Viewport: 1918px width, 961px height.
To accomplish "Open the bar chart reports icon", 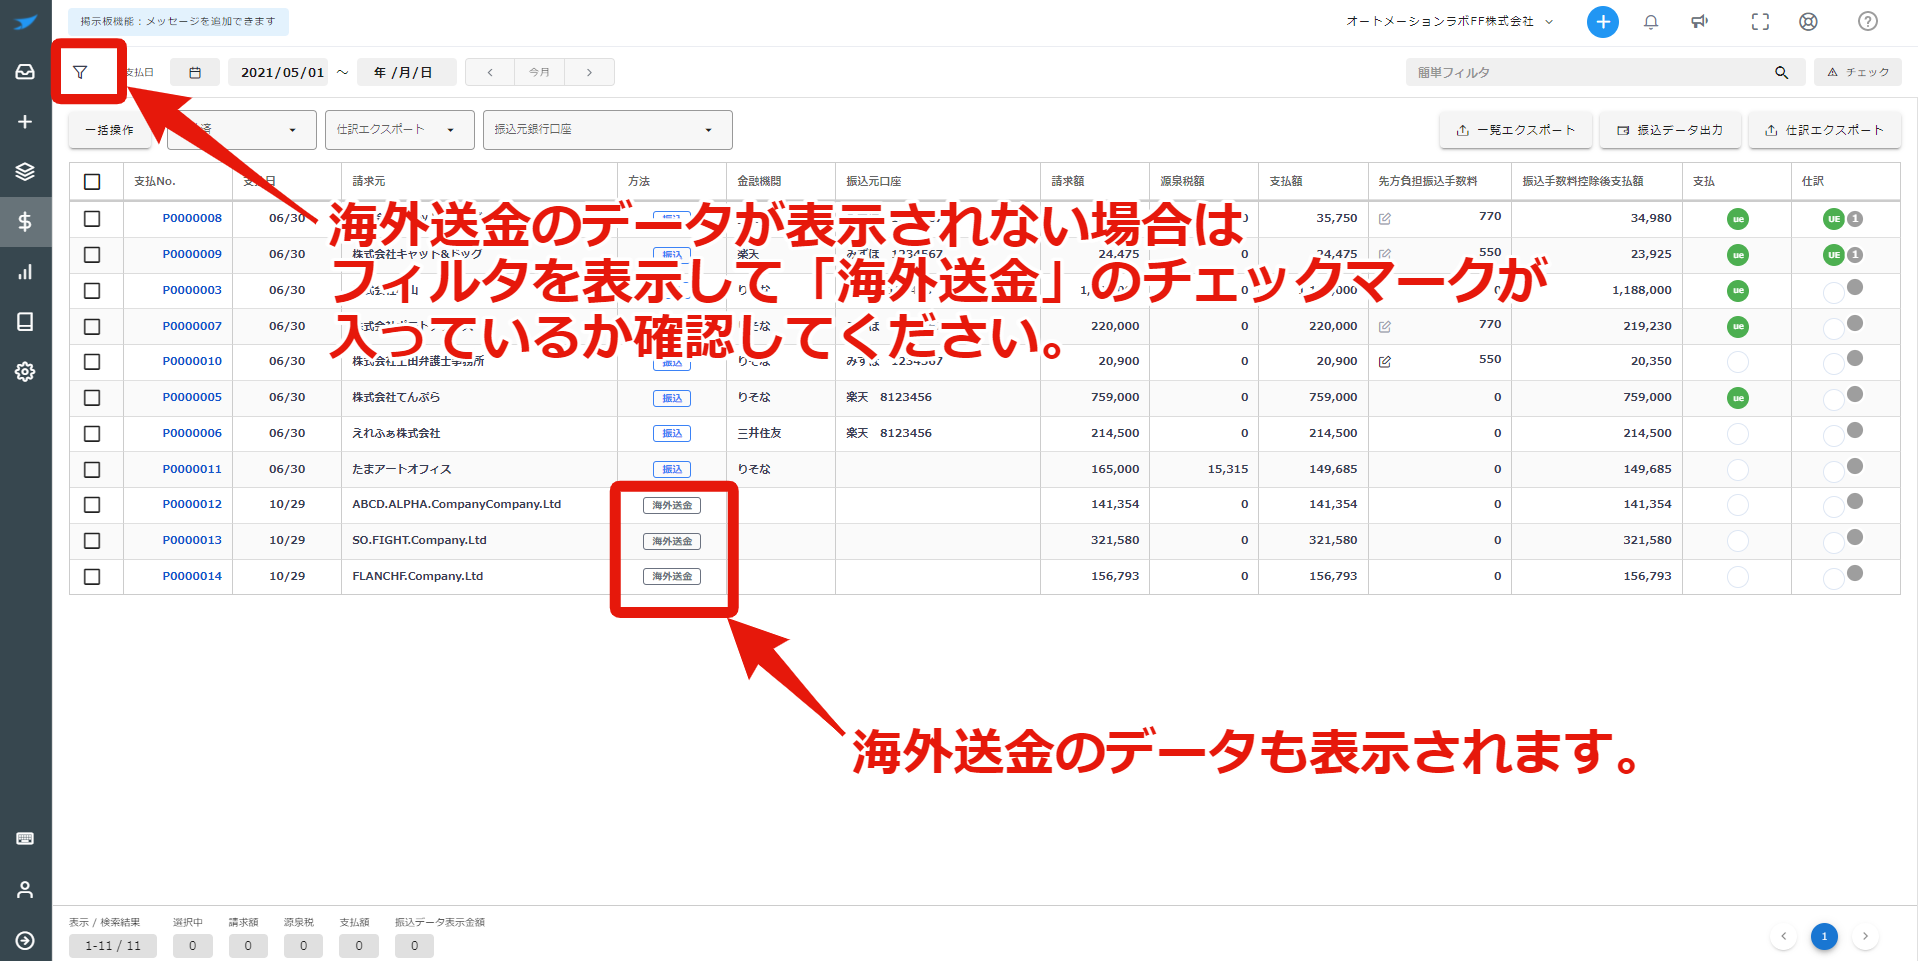I will (x=25, y=272).
